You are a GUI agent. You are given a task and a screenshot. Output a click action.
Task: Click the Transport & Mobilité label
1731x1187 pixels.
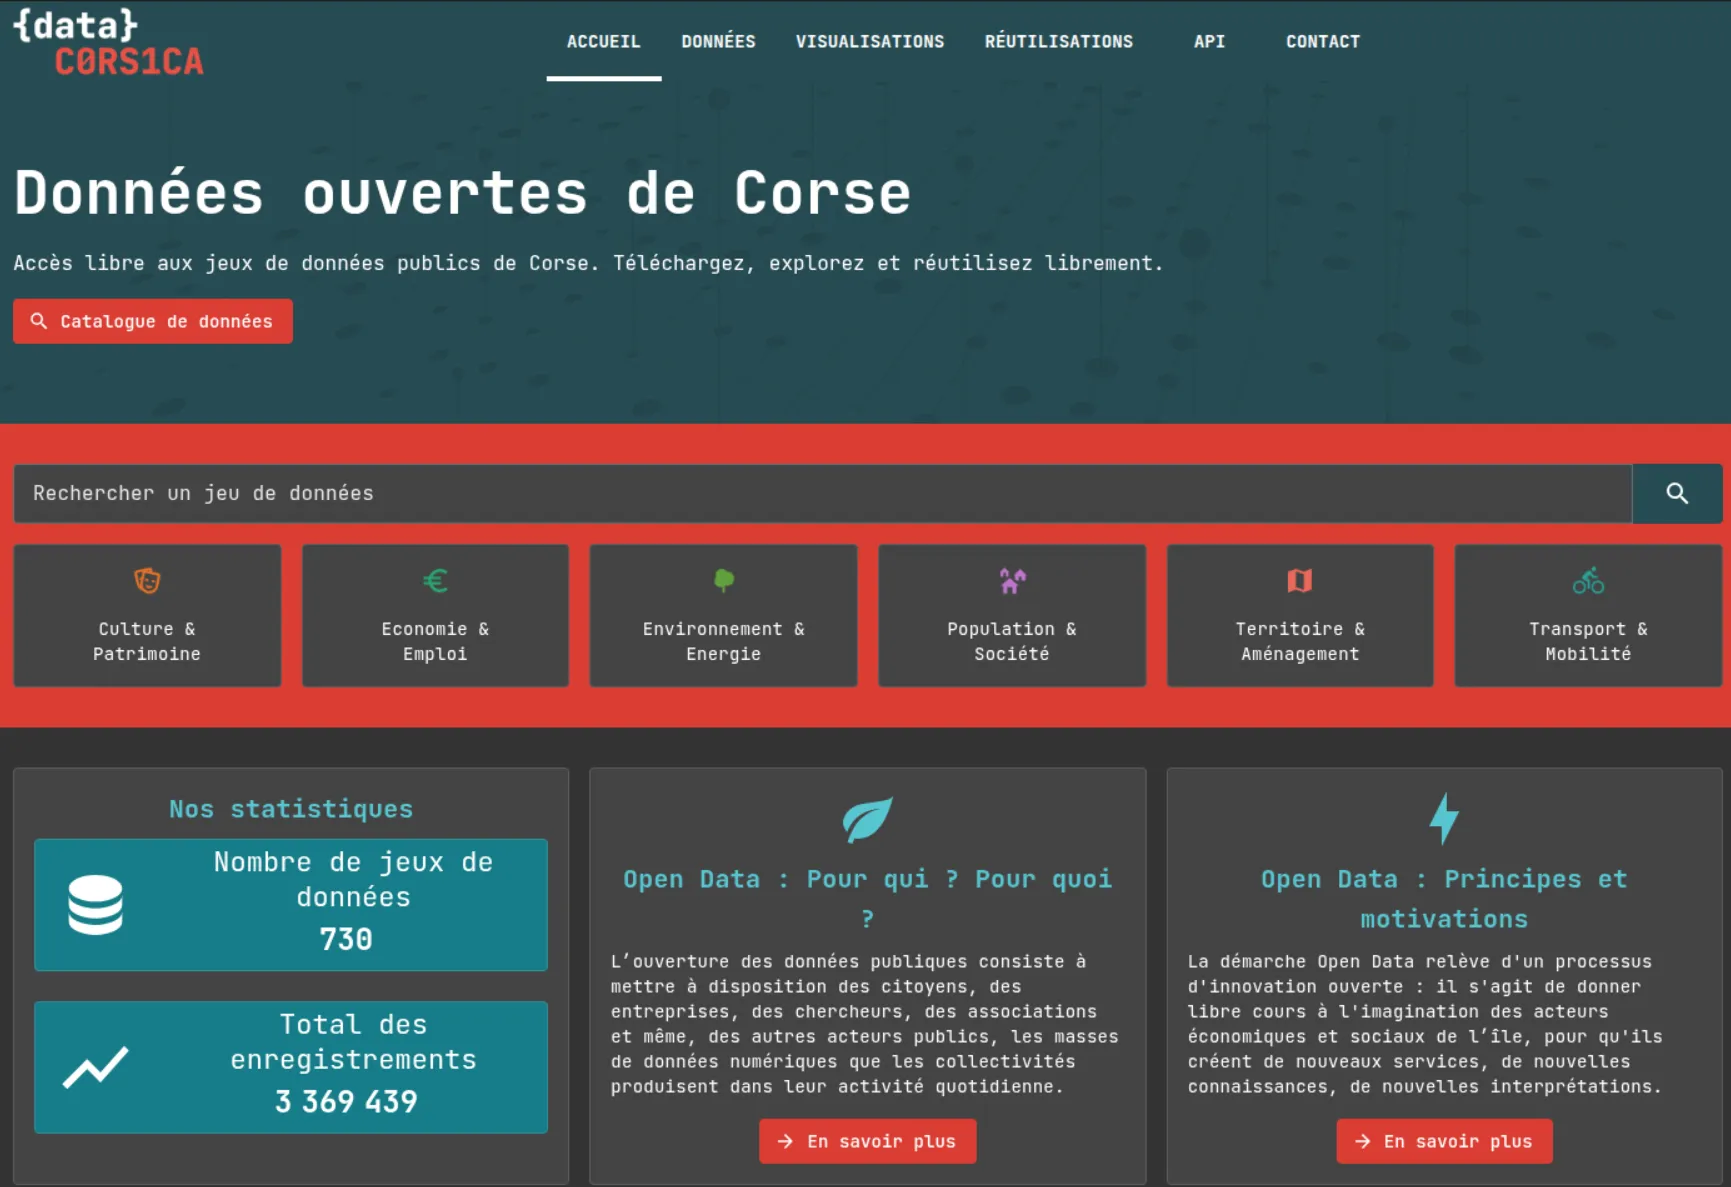coord(1588,641)
